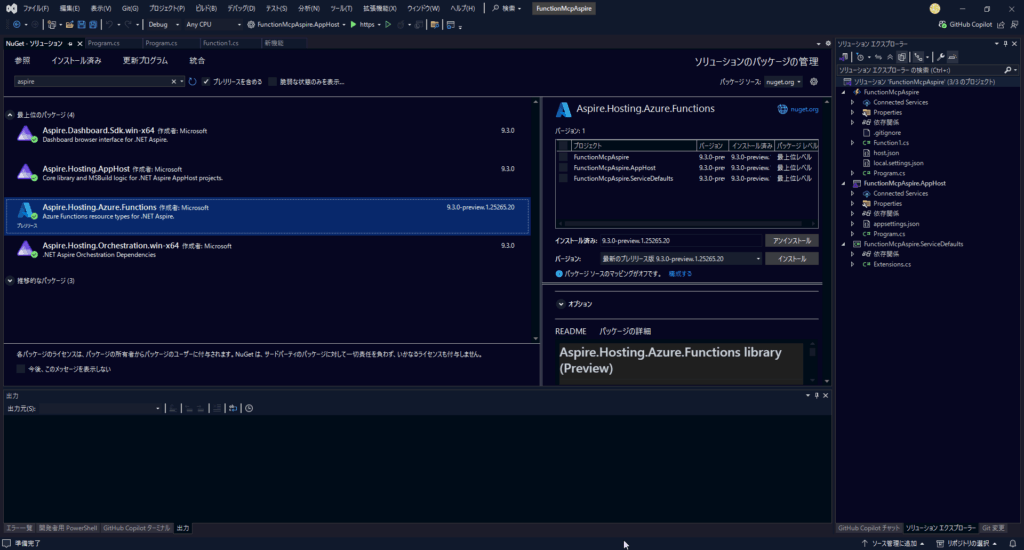Open the nuget.org link in package details
Image resolution: width=1024 pixels, height=550 pixels.
[x=804, y=109]
